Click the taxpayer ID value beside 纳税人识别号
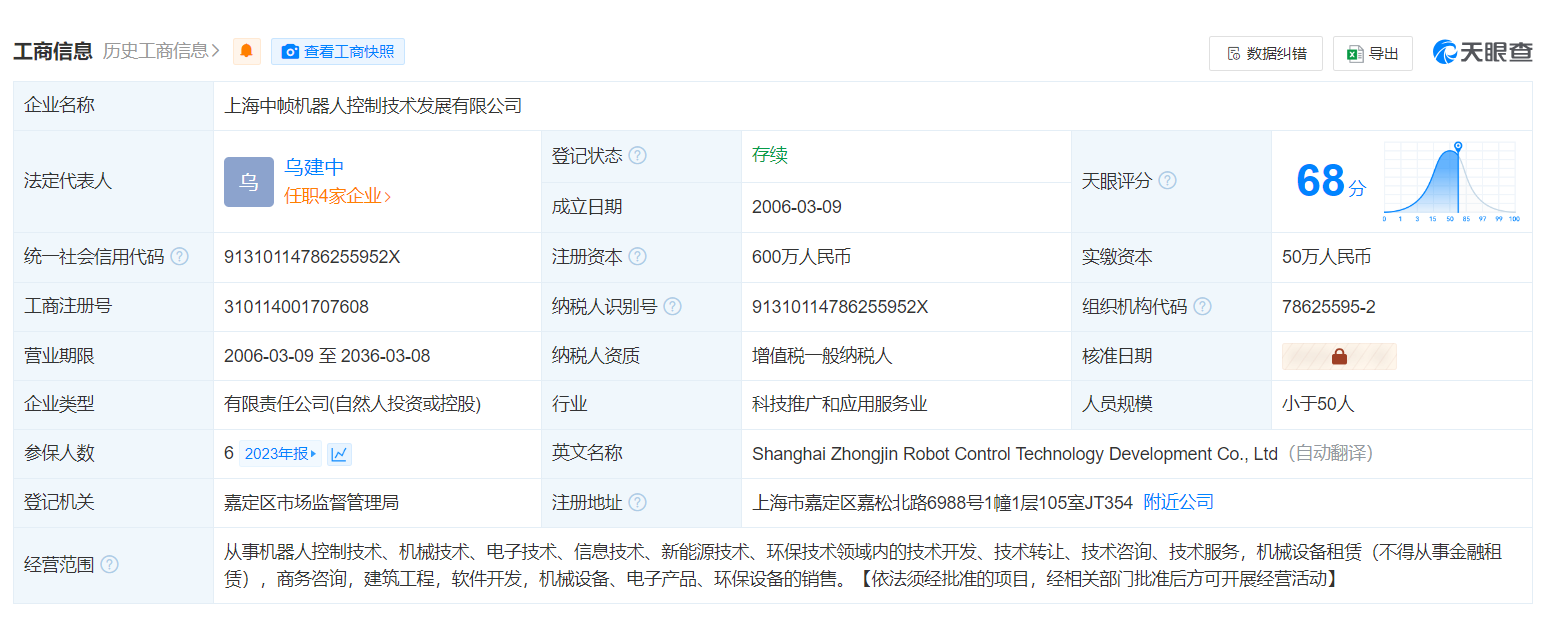This screenshot has width=1552, height=636. click(x=840, y=307)
